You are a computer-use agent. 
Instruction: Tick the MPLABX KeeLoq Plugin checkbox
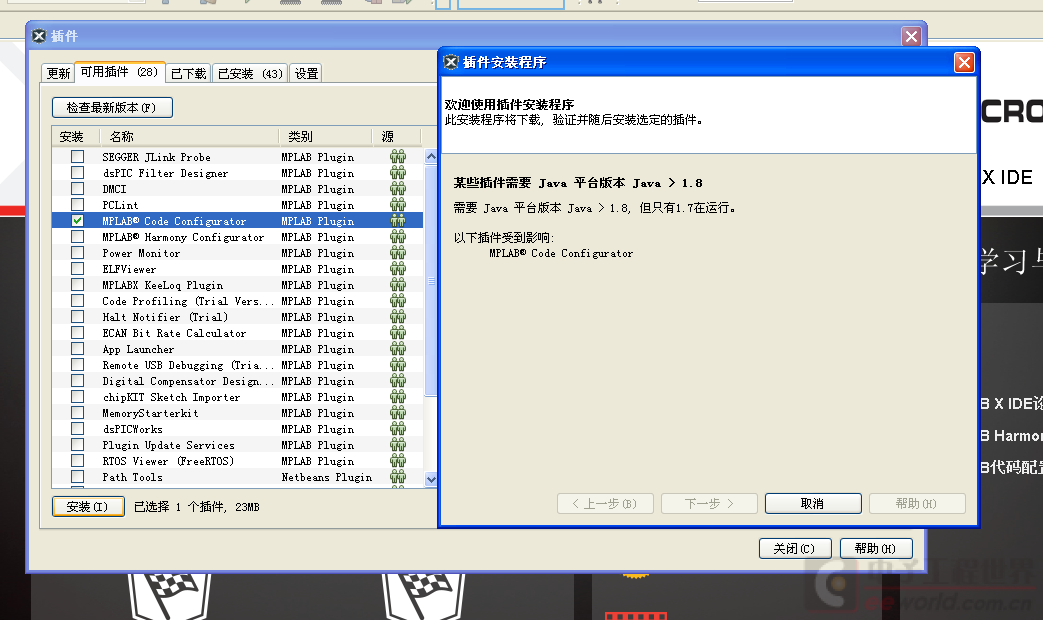point(78,285)
